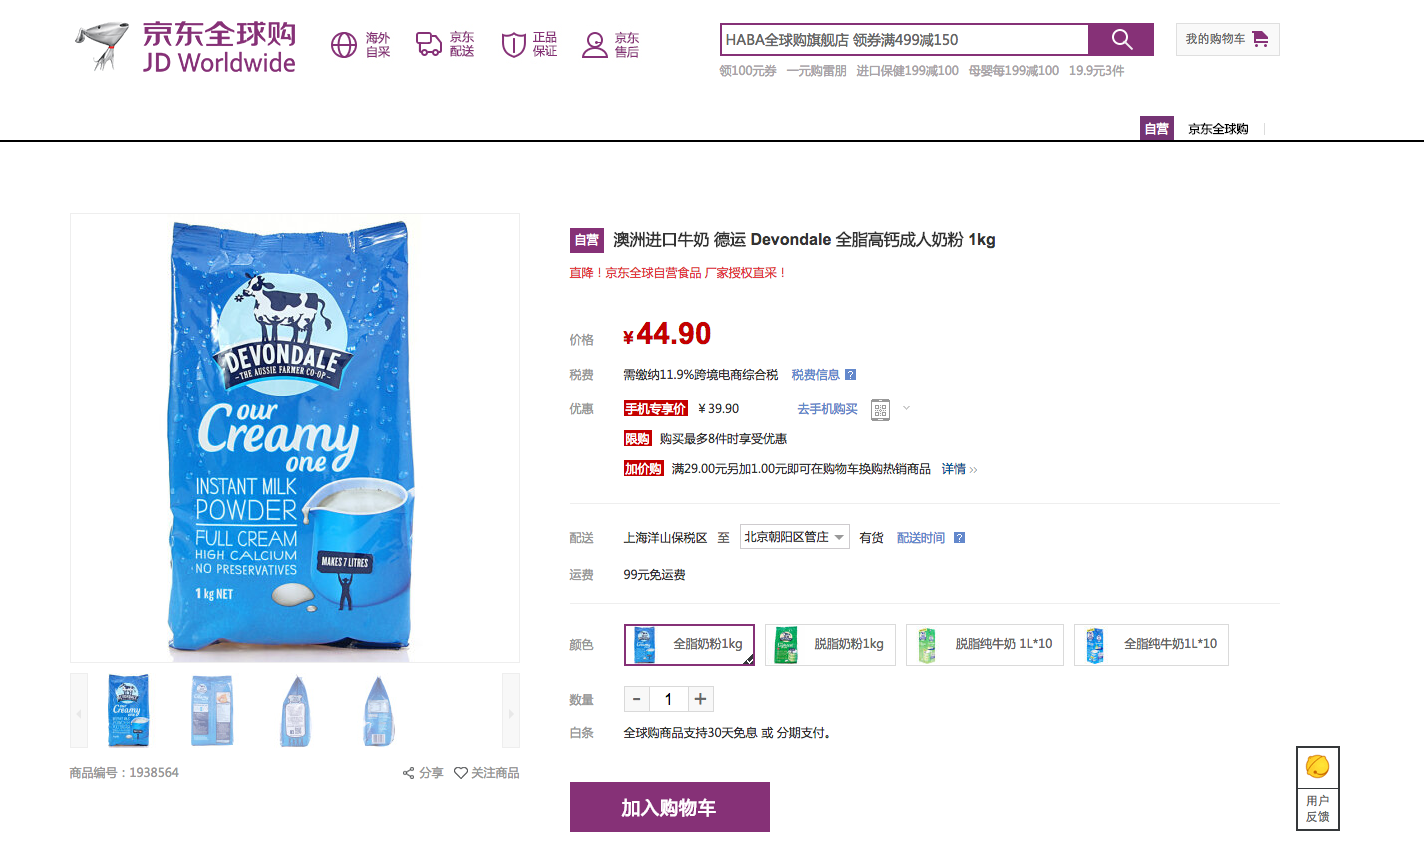
Task: Open the mobile purchase QR code icon
Action: tap(880, 409)
